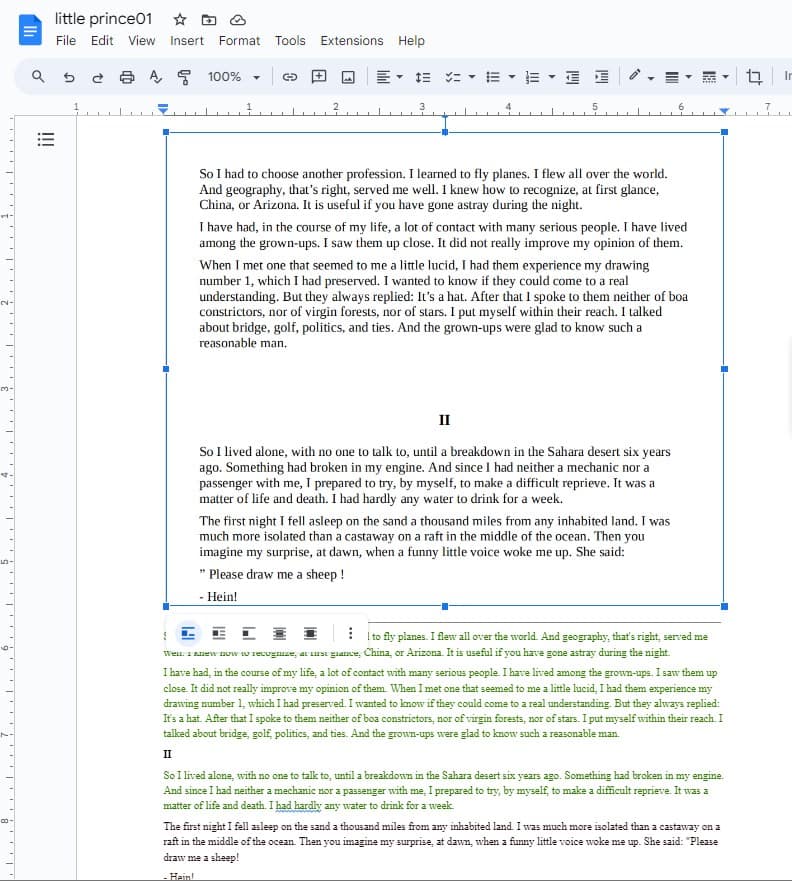Expand checklist menu arrow
The width and height of the screenshot is (792, 881).
coord(472,77)
